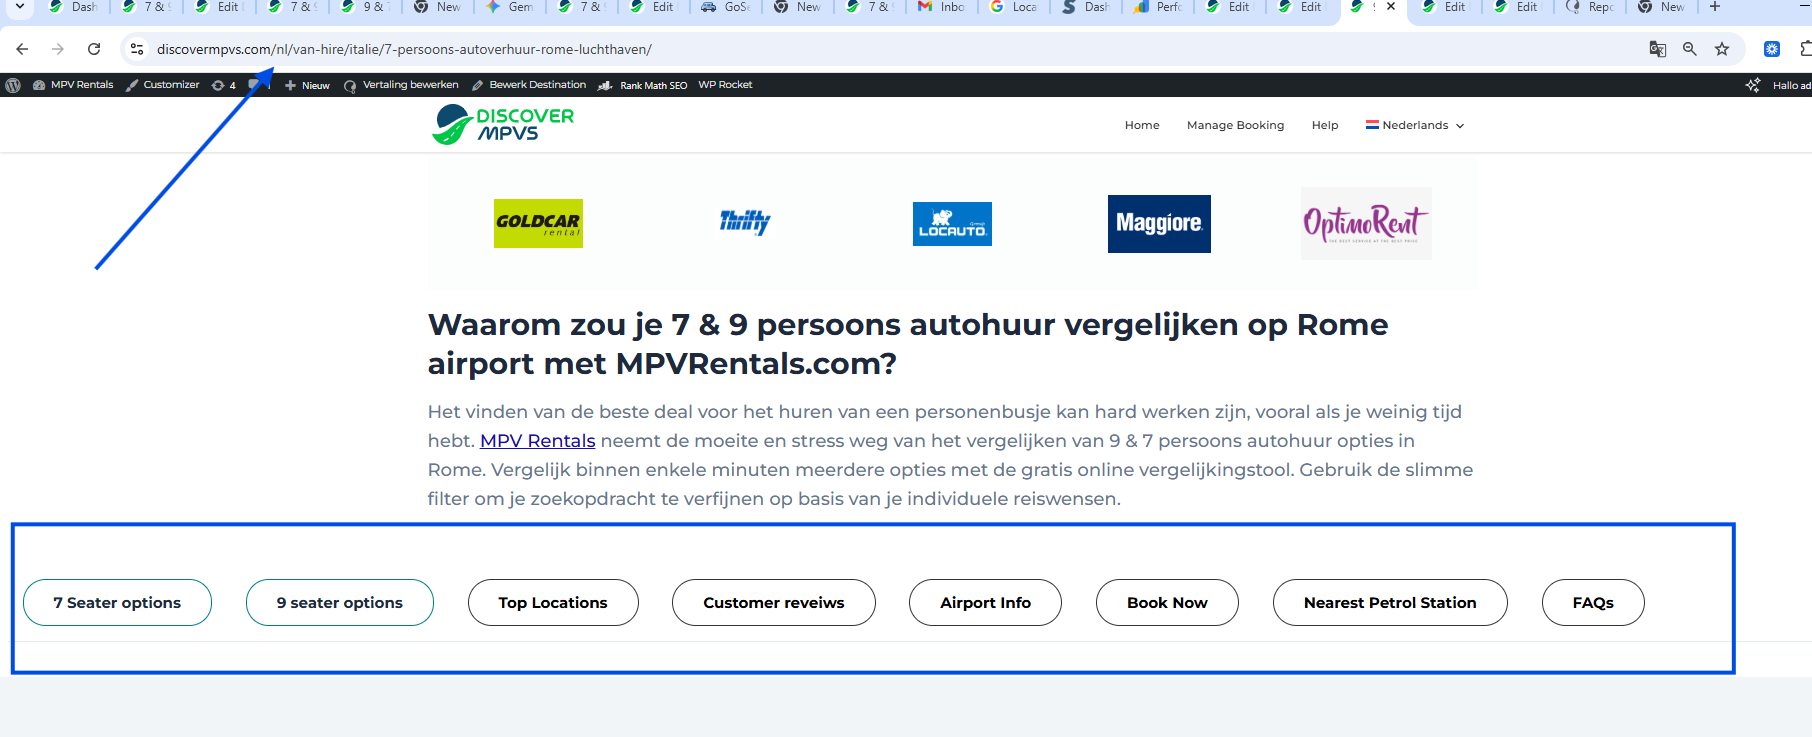This screenshot has width=1812, height=737.
Task: Close the active browser tab
Action: coord(1391,7)
